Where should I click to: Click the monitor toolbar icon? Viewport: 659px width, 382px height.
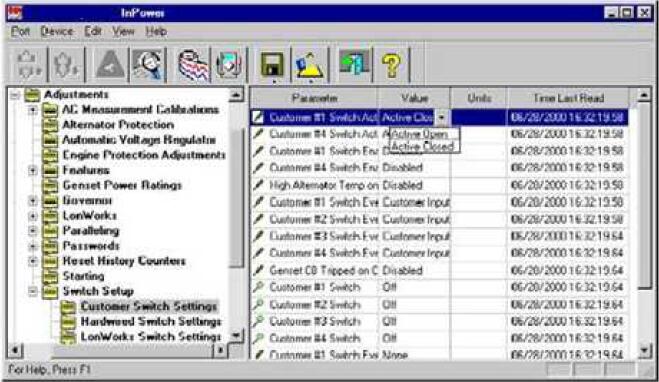point(229,65)
